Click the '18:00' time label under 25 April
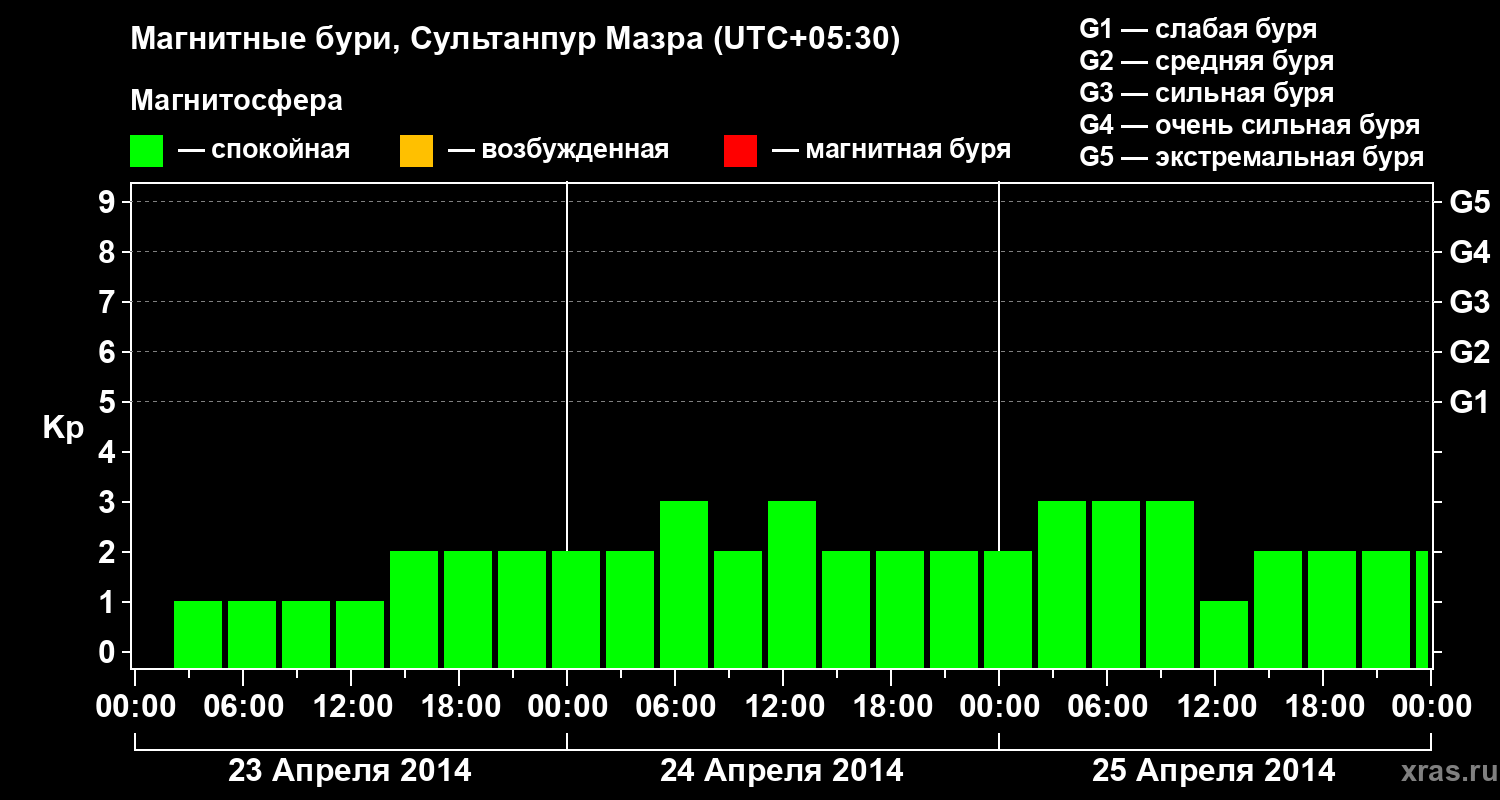The height and width of the screenshot is (800, 1500). (1323, 707)
